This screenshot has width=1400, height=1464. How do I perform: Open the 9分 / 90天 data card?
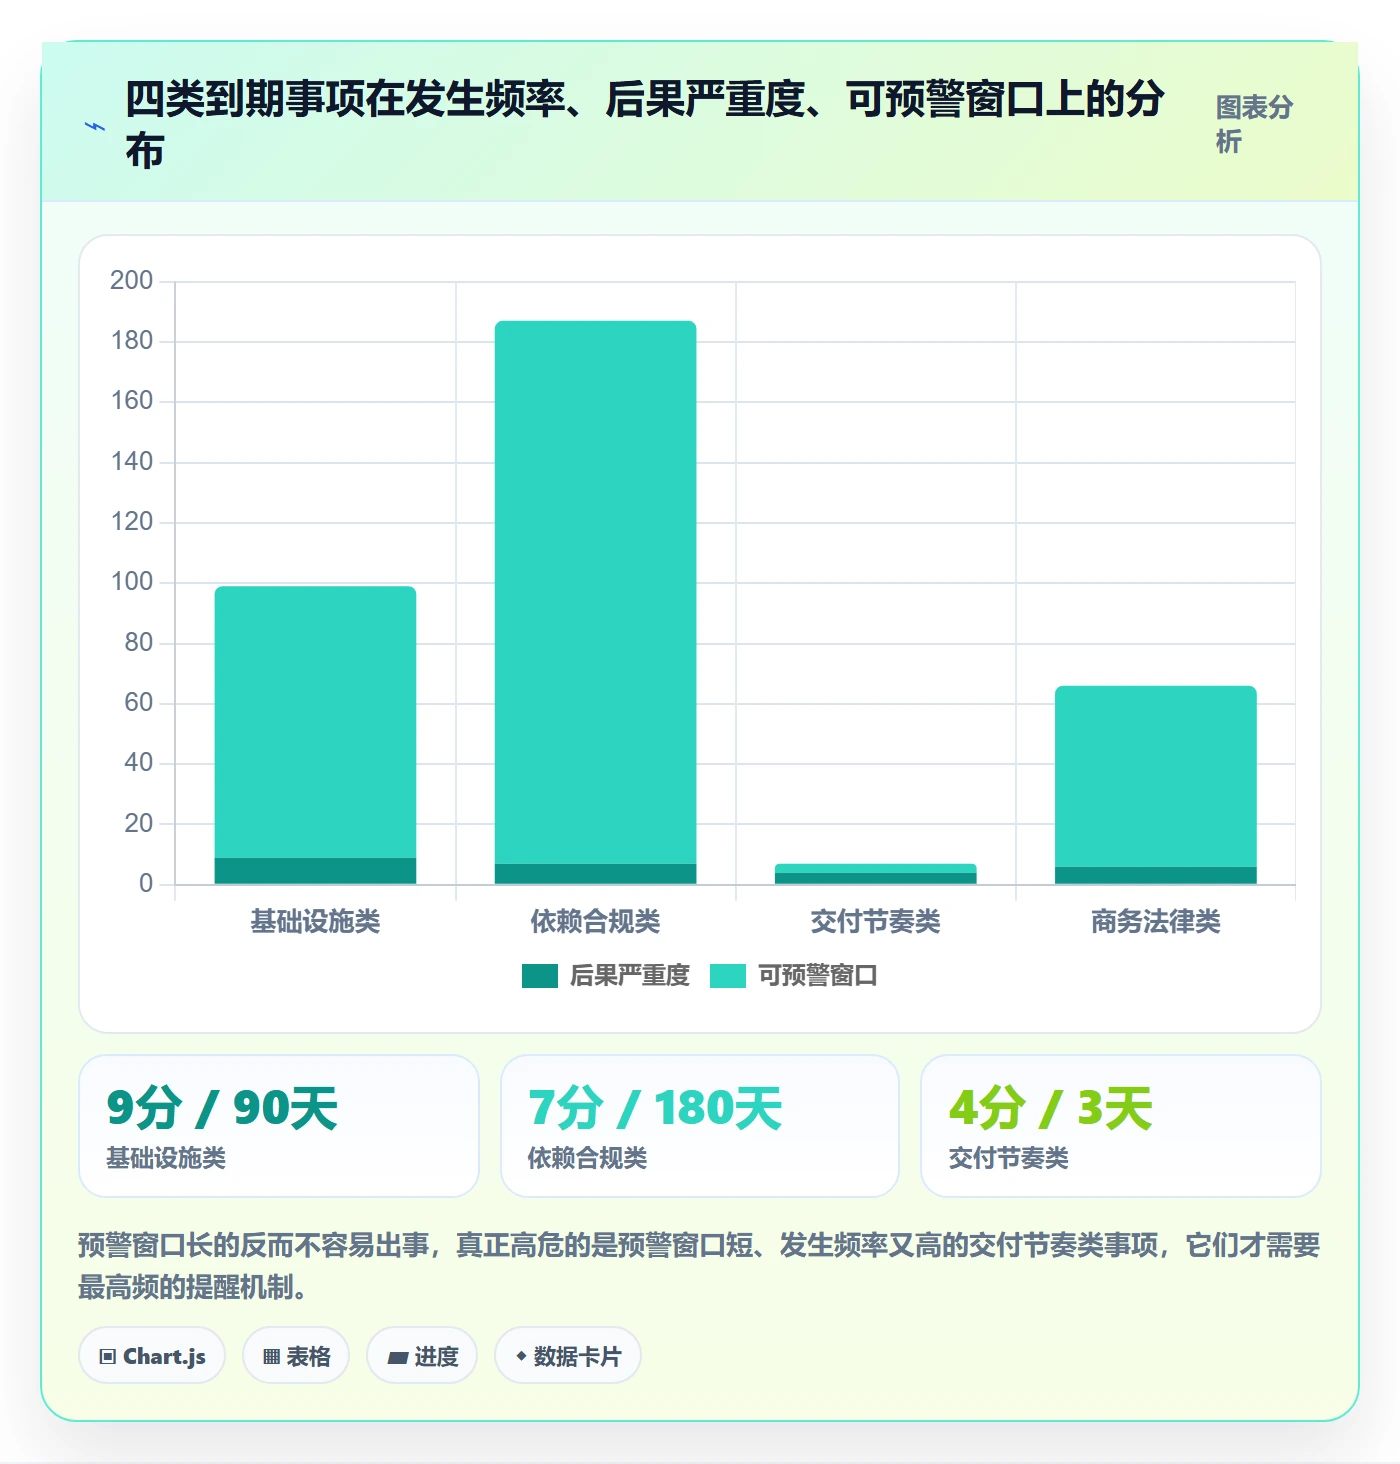pos(279,1126)
